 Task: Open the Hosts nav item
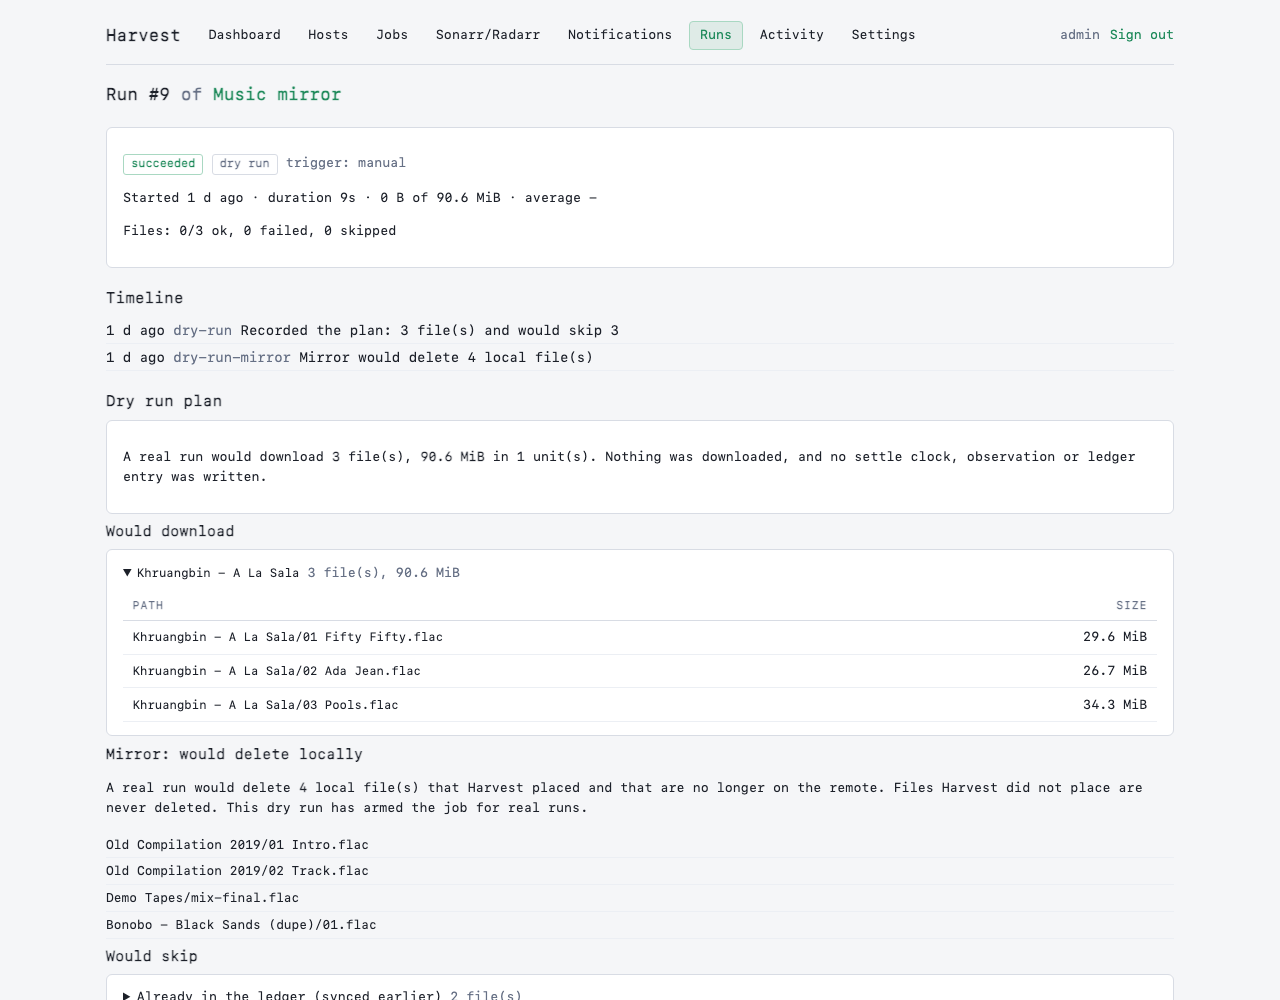[x=328, y=35]
